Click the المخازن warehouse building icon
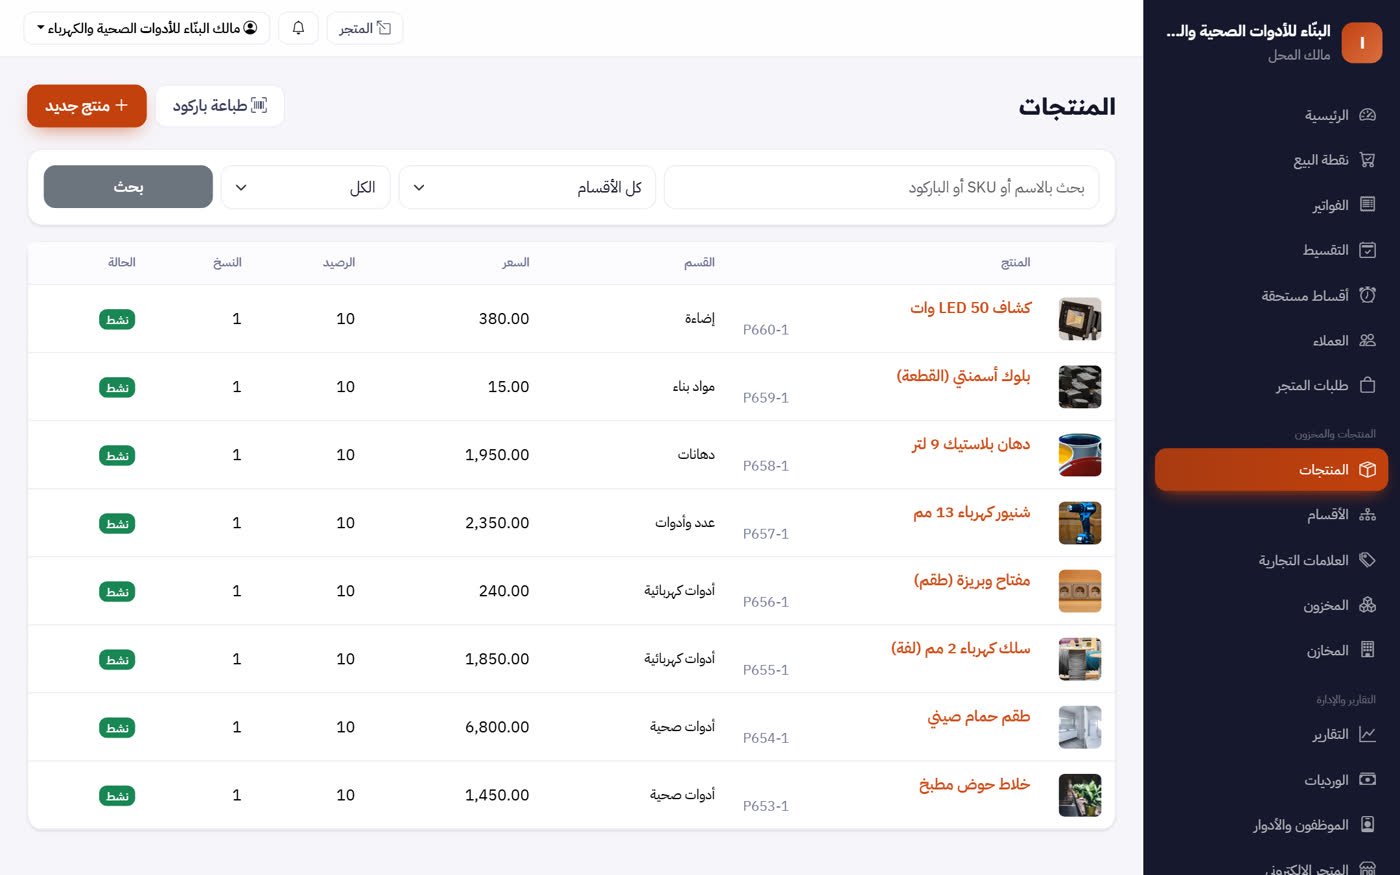 1367,650
